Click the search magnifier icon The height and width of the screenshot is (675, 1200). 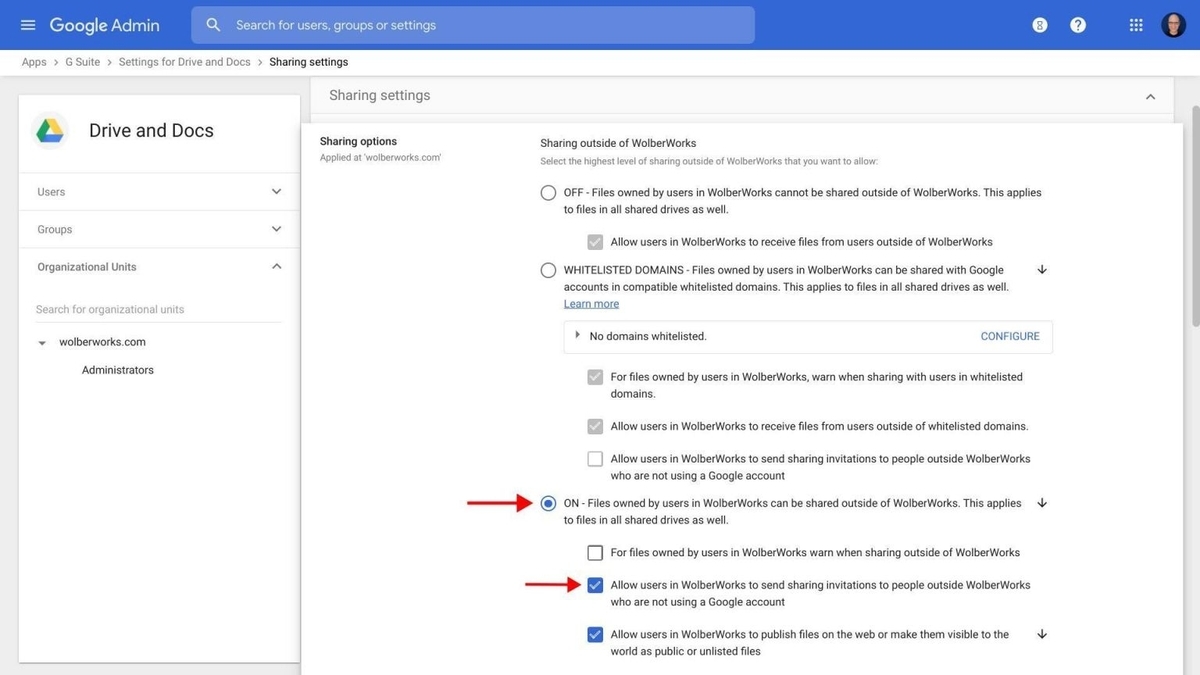[x=210, y=23]
